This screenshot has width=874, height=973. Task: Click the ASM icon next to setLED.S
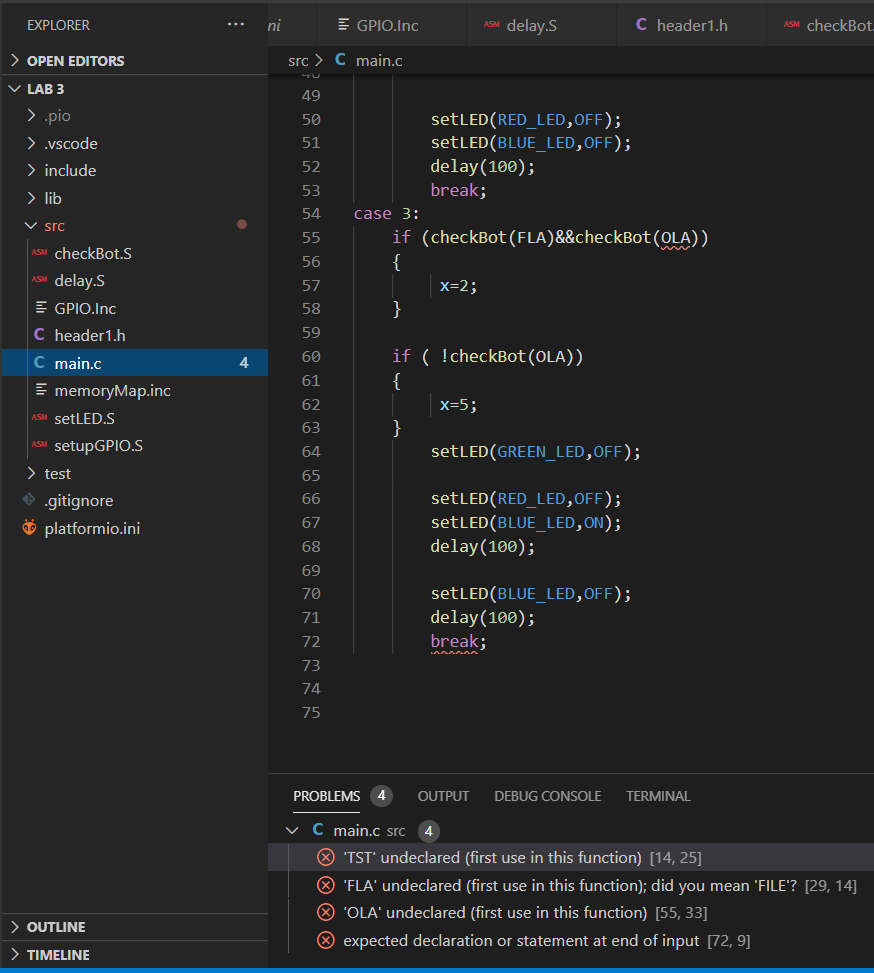coord(40,418)
